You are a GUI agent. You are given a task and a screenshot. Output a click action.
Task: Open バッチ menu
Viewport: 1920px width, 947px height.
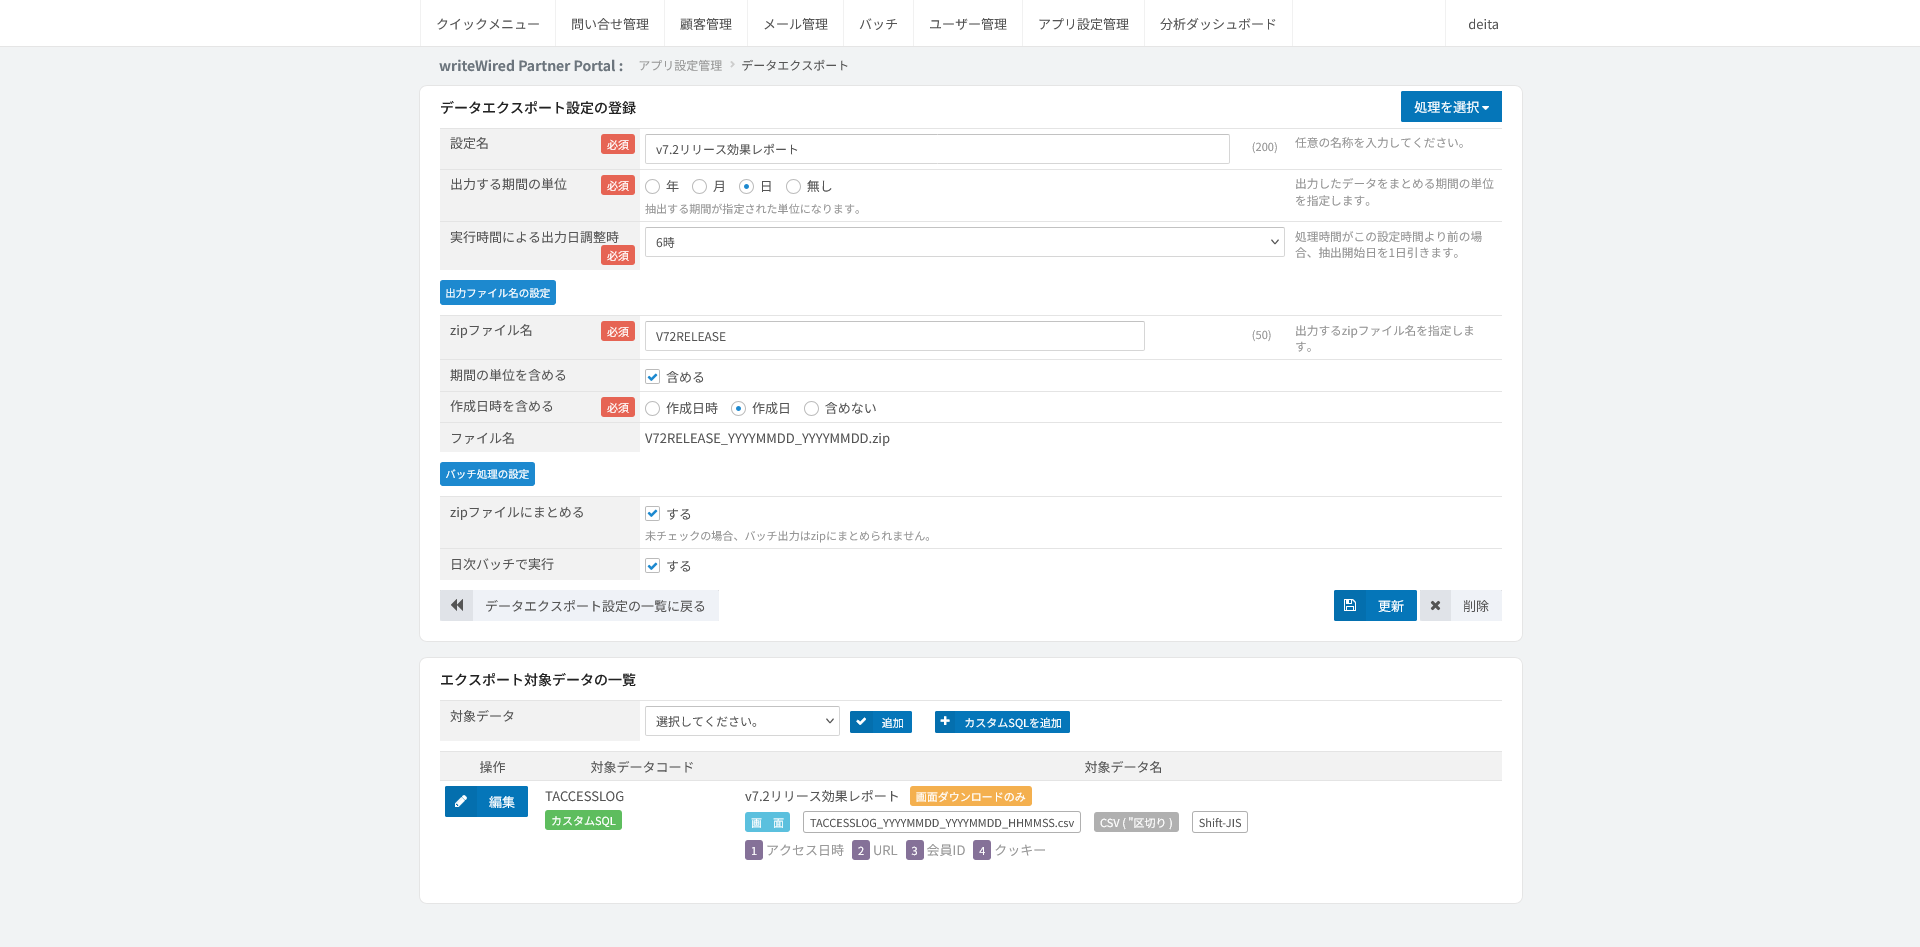click(x=878, y=24)
